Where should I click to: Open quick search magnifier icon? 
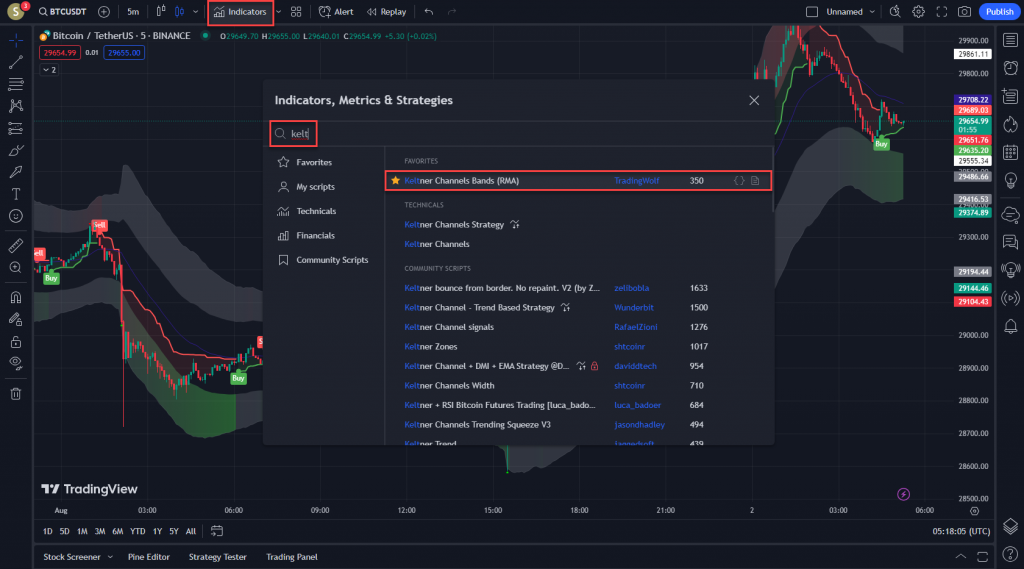pos(895,12)
